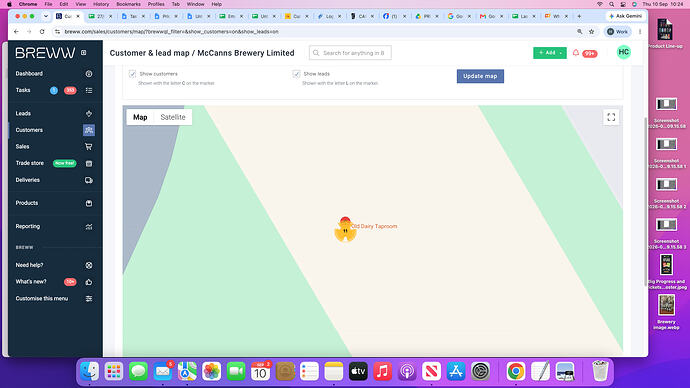The width and height of the screenshot is (690, 388).
Task: Open Calendar from the Dock
Action: 261,371
